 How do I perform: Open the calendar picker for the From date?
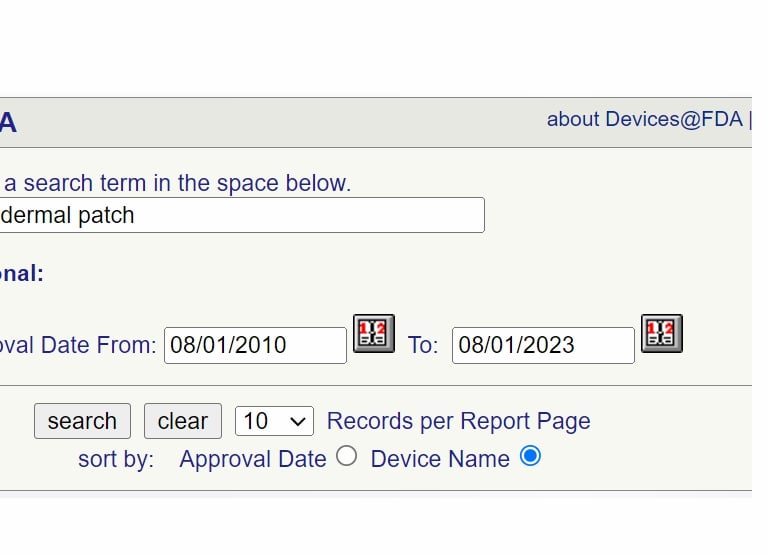[x=374, y=333]
